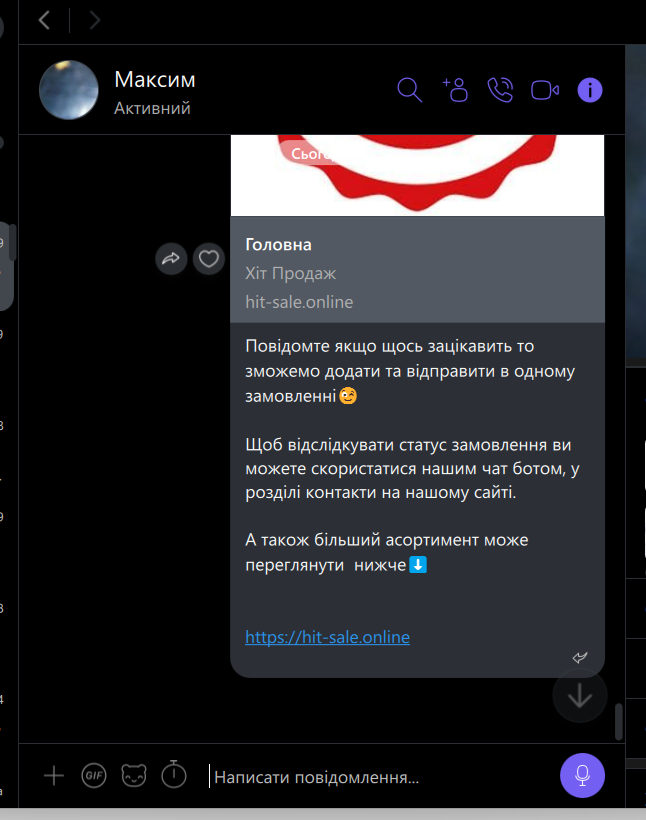Go forward with the right chevron
646x820 pixels.
pyautogui.click(x=95, y=19)
